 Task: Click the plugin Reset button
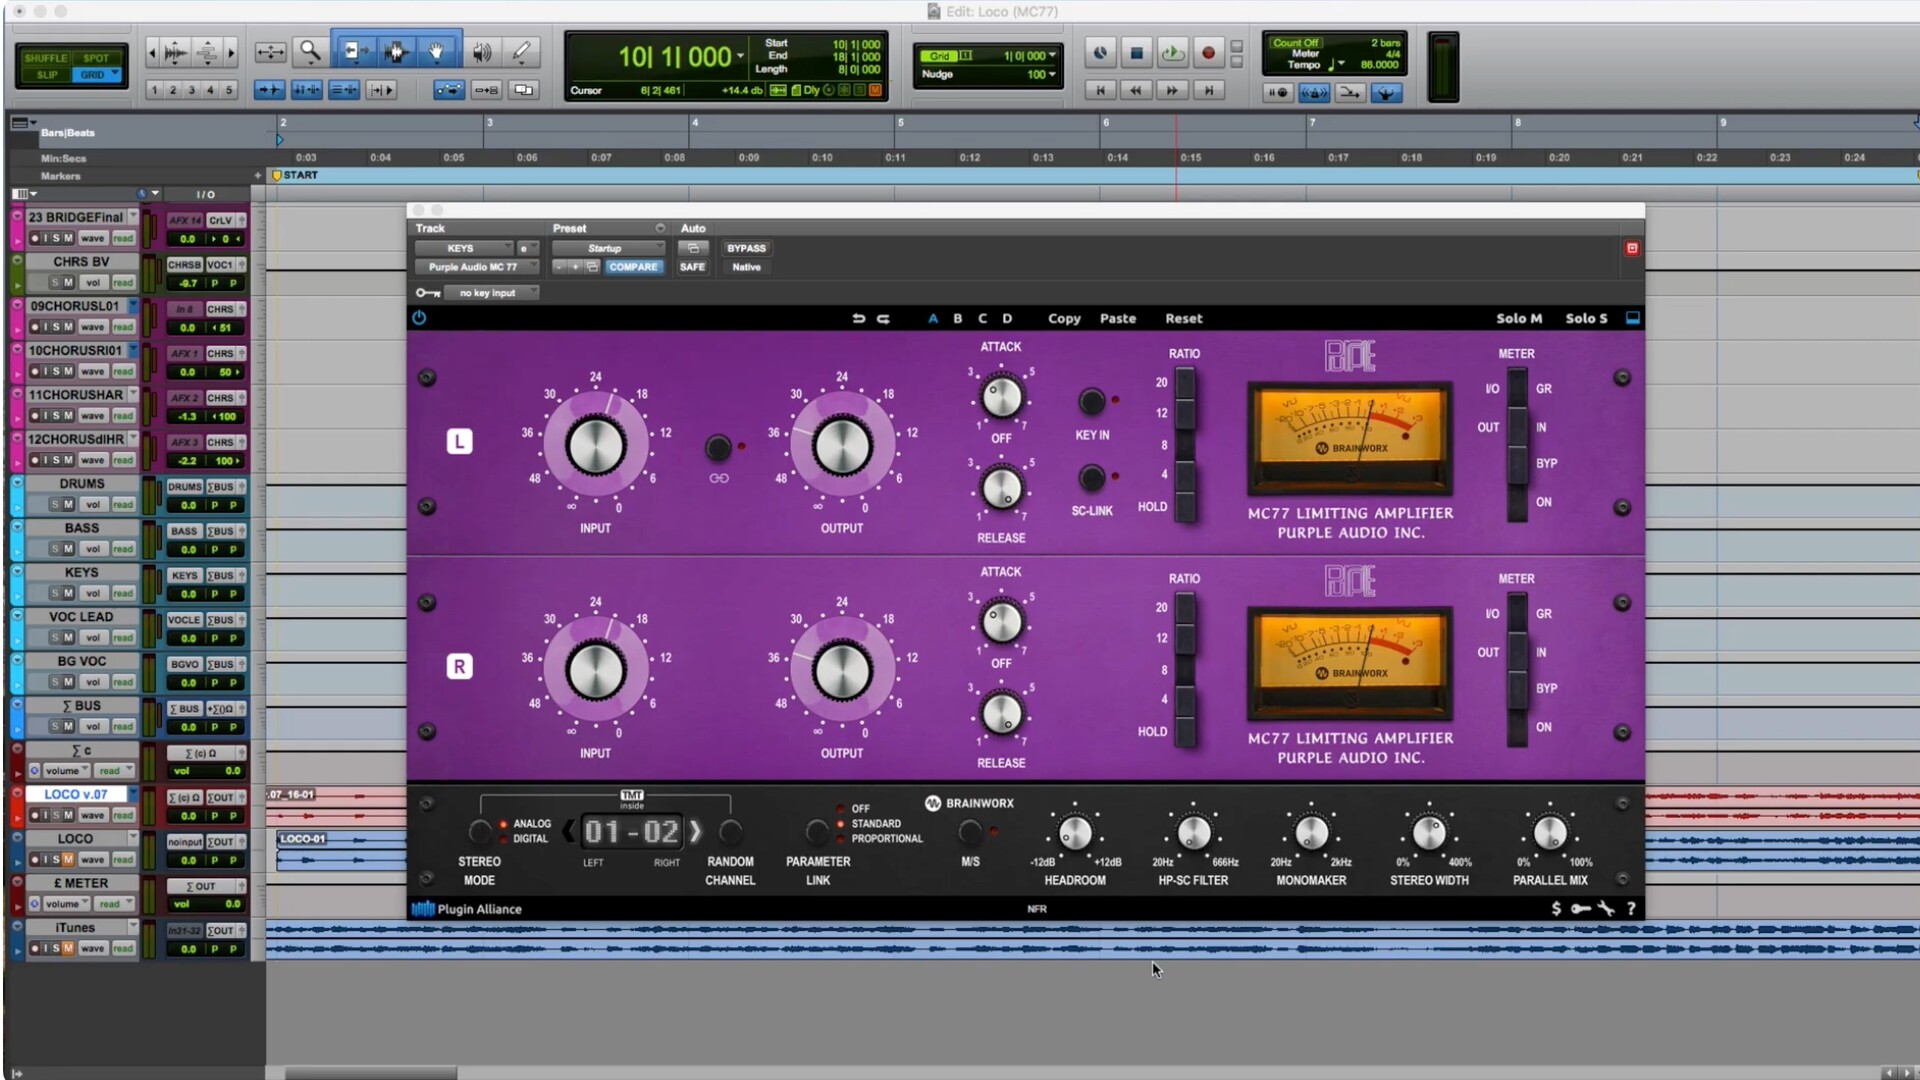[1184, 318]
